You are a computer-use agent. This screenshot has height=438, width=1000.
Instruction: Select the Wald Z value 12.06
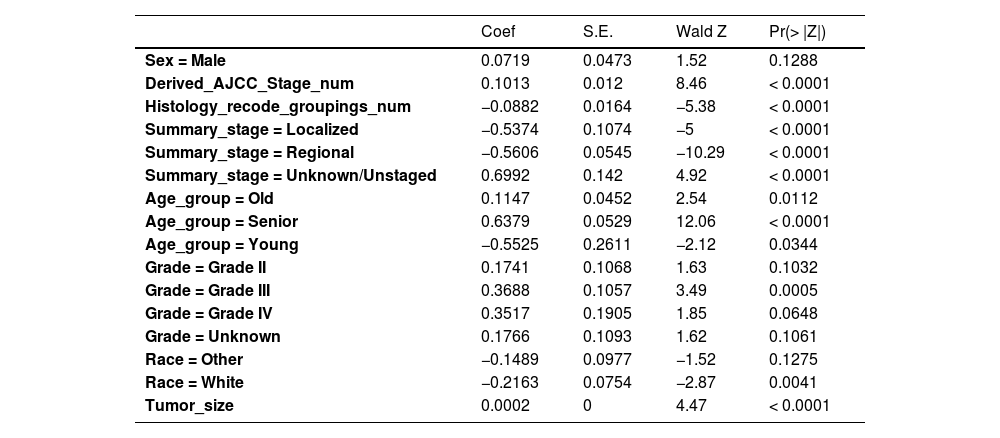[696, 222]
